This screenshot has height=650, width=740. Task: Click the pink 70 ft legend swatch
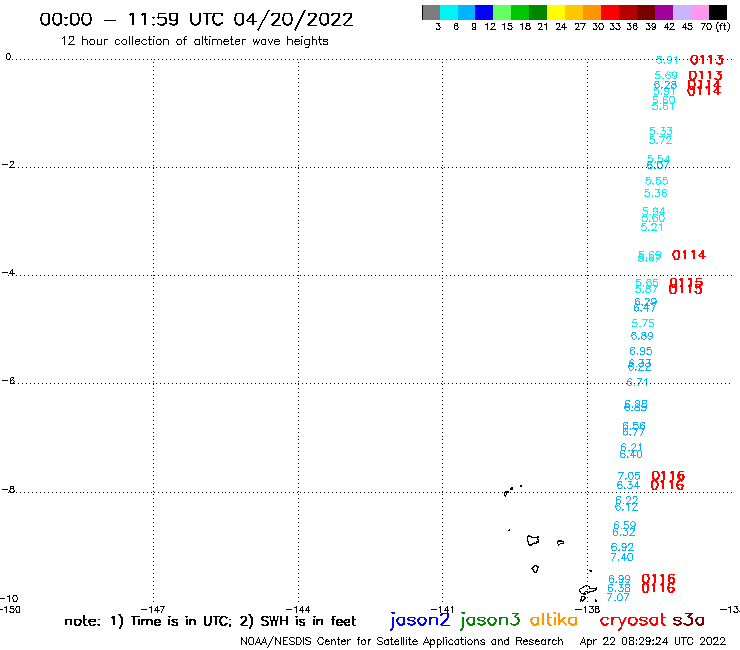pos(699,12)
